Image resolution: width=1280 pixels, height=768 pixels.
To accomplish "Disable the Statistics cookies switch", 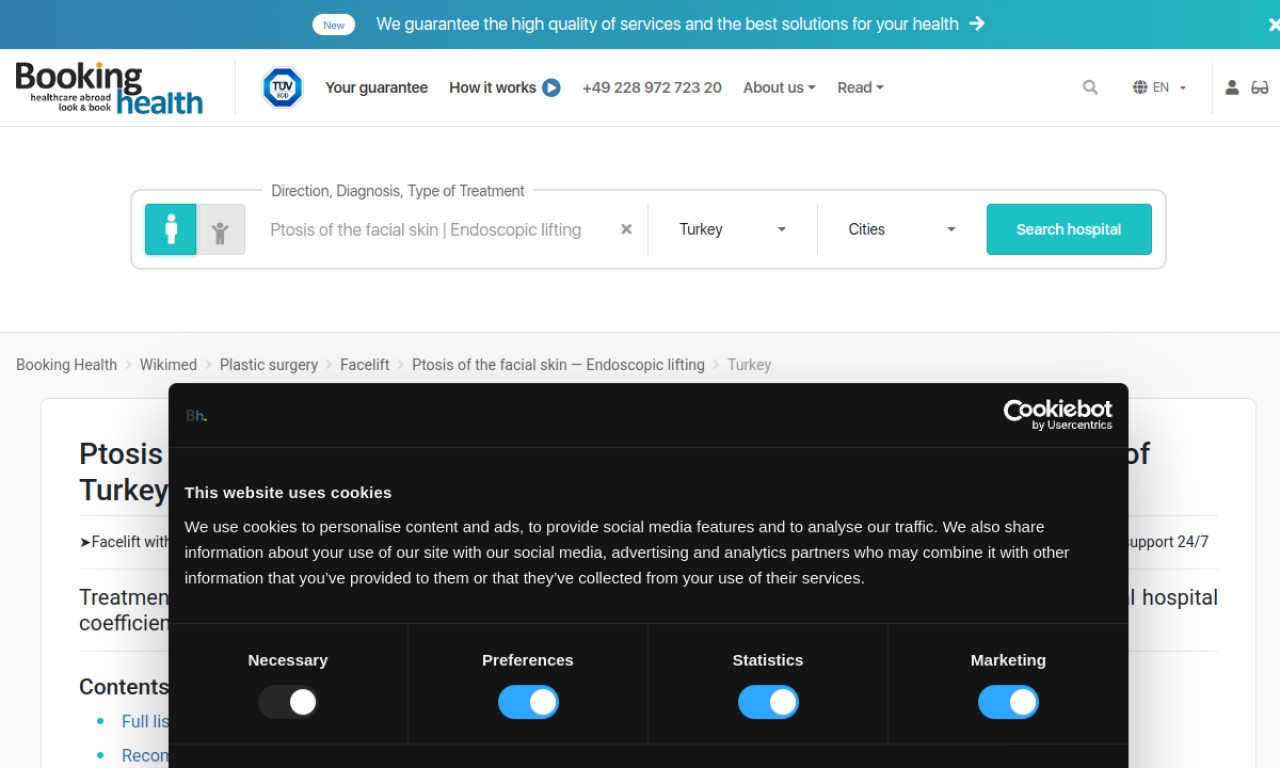I will point(768,702).
